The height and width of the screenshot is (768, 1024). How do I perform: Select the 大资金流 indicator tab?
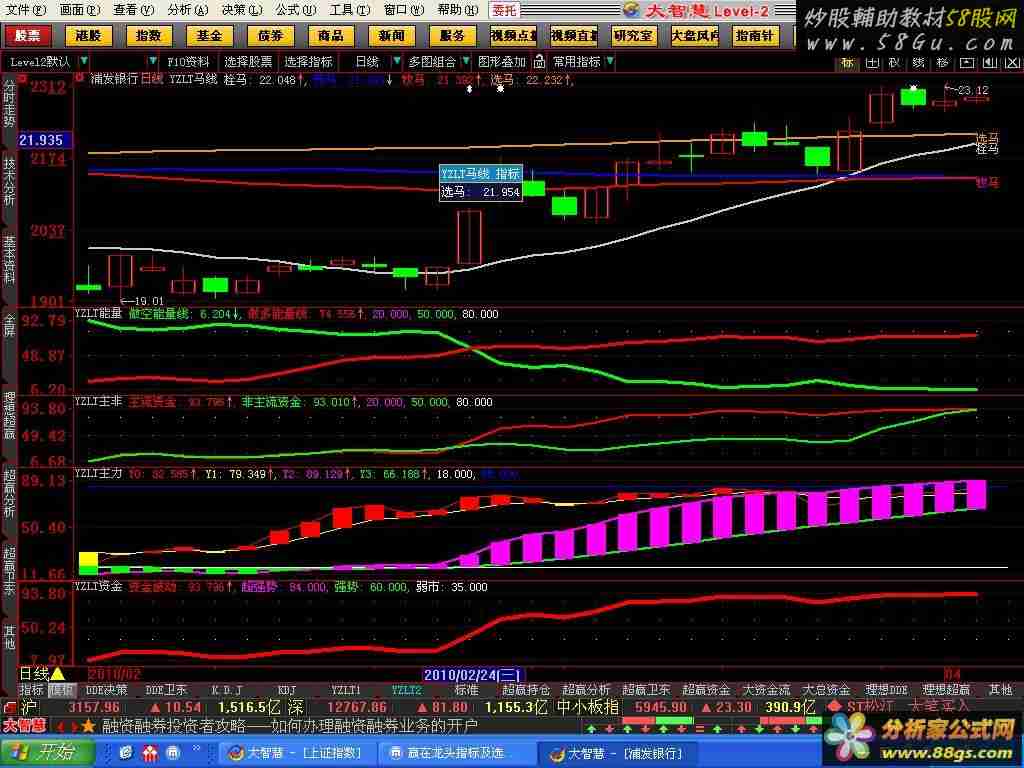[x=766, y=690]
